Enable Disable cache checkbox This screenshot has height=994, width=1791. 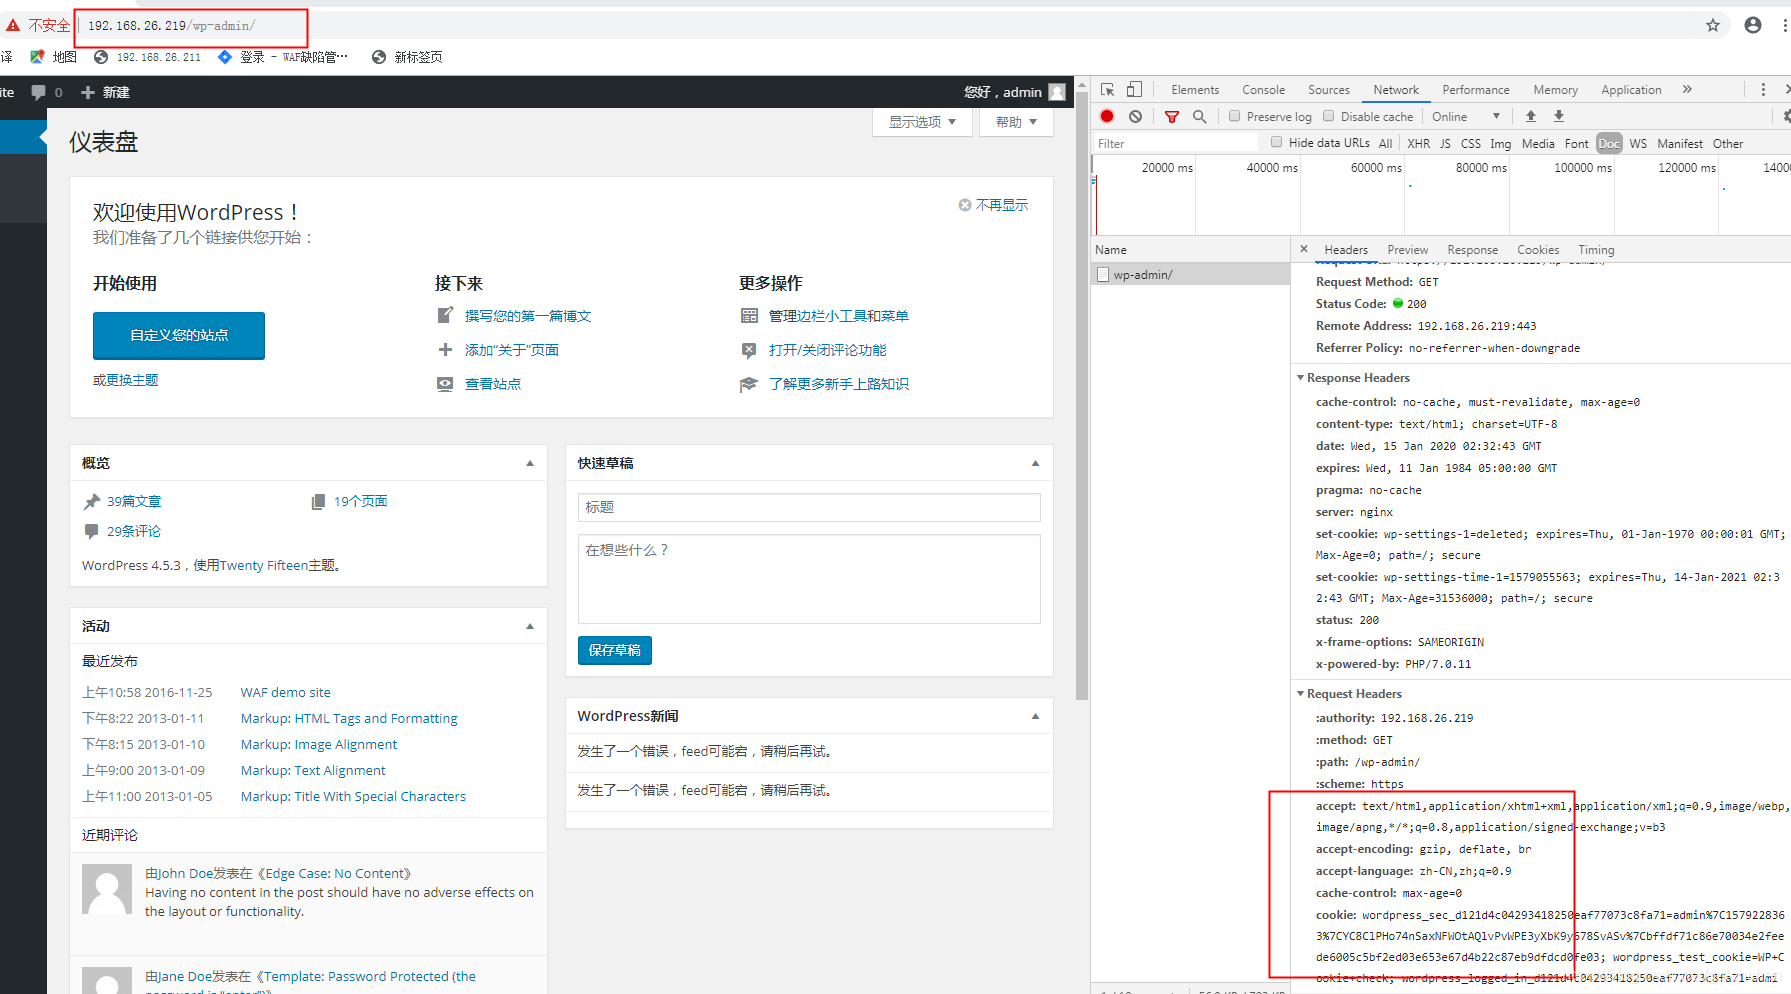(1329, 116)
